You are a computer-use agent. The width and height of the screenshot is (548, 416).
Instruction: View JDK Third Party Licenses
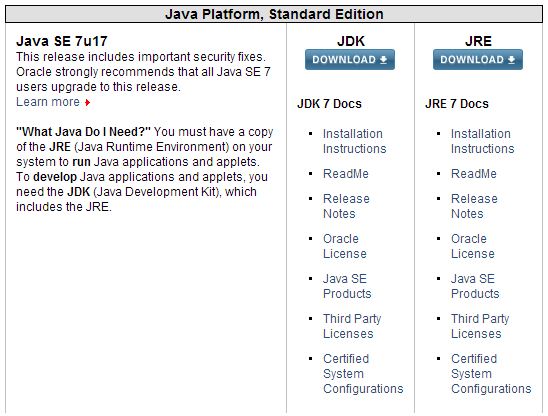pyautogui.click(x=352, y=326)
